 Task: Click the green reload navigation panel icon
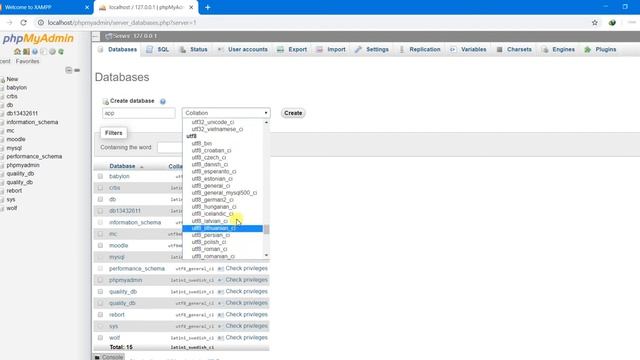pyautogui.click(x=61, y=52)
